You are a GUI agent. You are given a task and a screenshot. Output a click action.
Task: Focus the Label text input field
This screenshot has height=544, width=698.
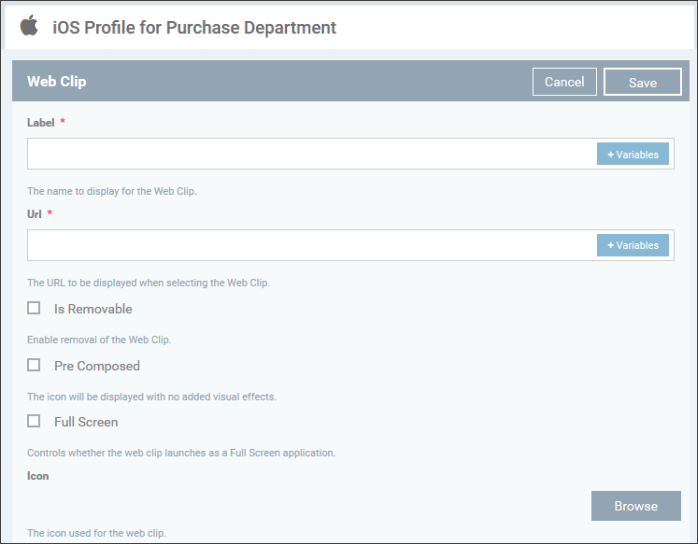(x=312, y=154)
